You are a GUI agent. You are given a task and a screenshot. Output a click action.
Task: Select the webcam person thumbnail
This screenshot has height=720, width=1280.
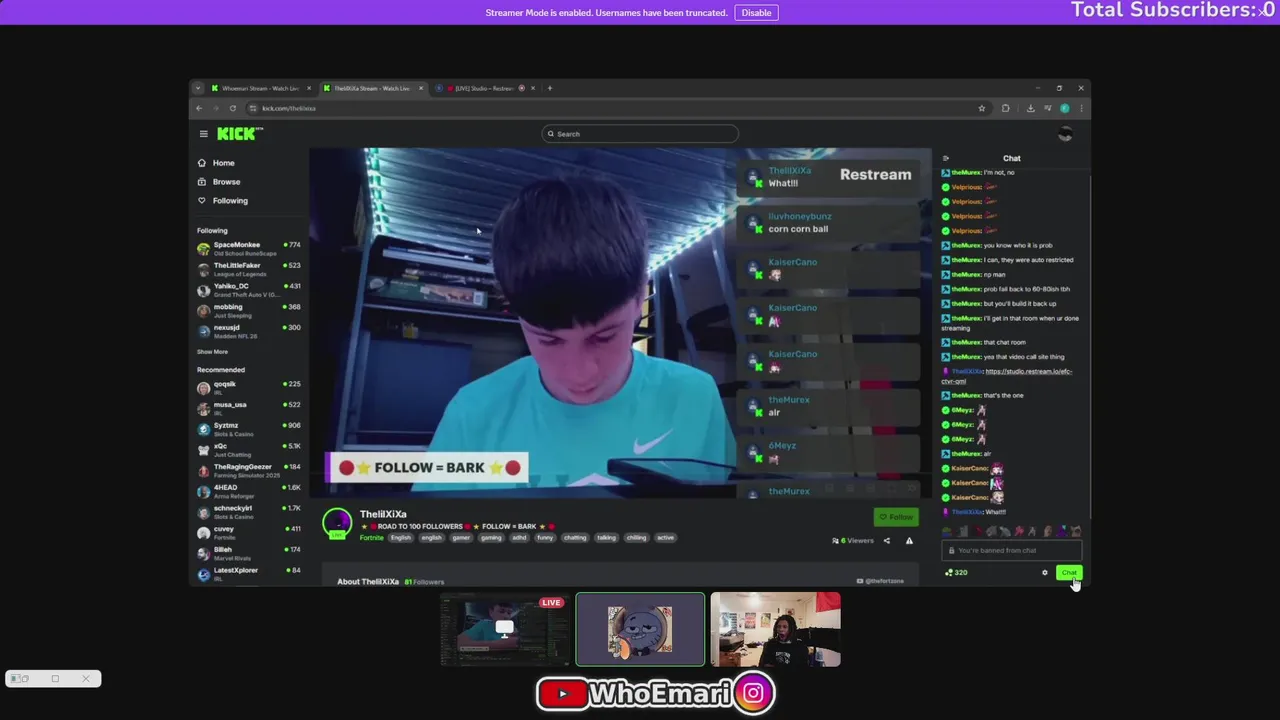pos(776,629)
